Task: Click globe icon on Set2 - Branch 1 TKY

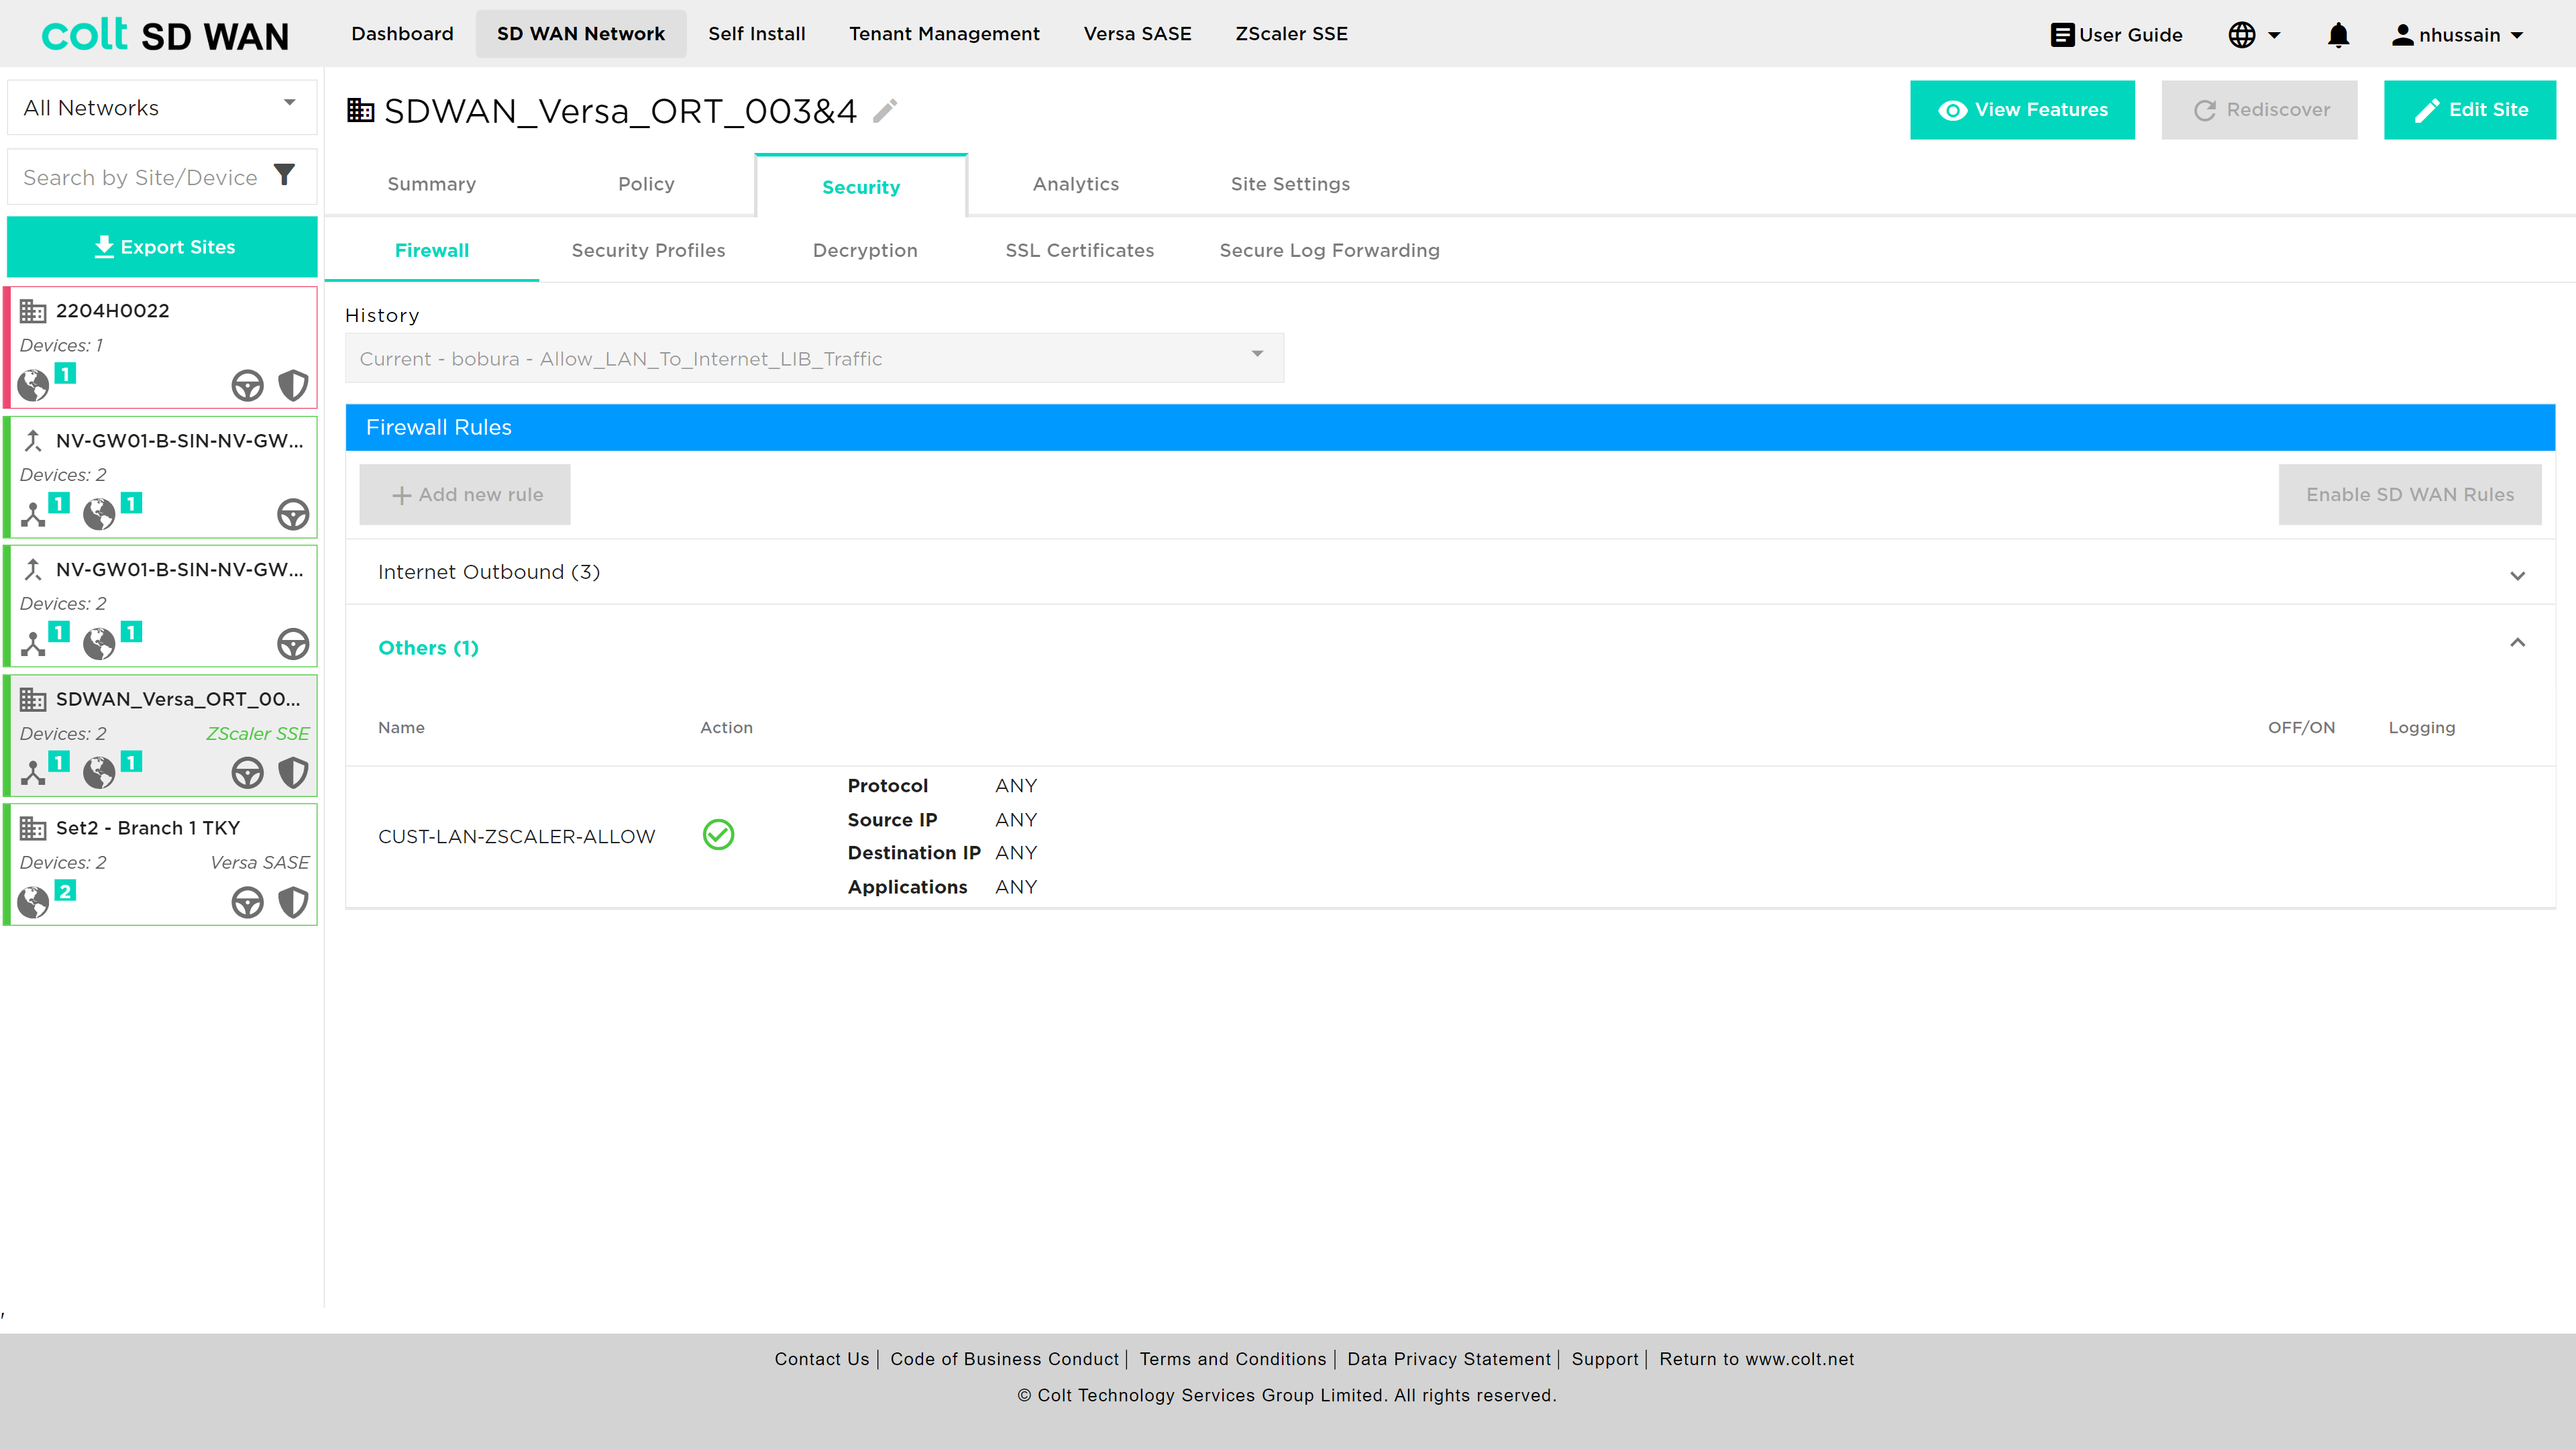Action: pyautogui.click(x=33, y=903)
